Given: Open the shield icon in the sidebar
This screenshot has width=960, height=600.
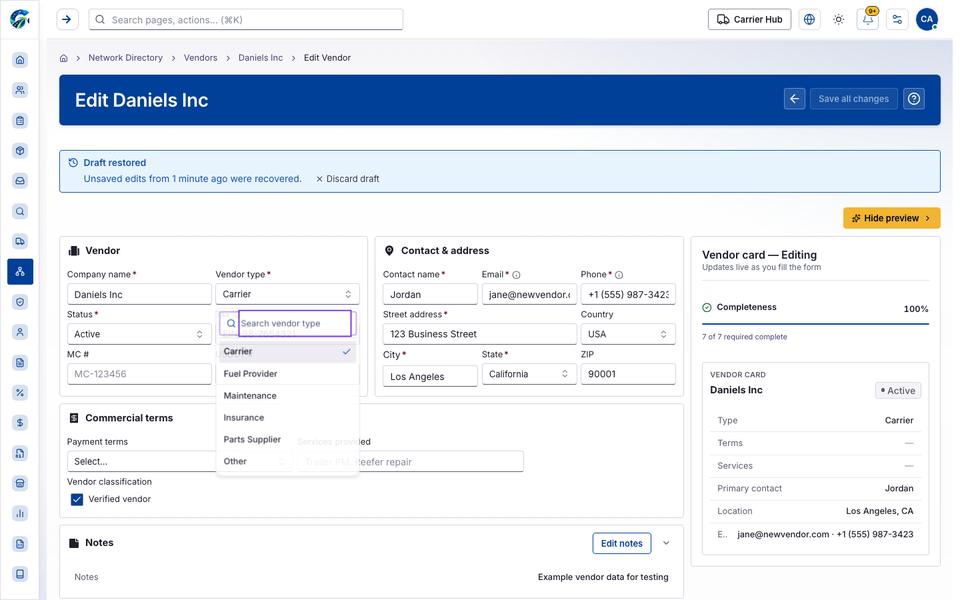Looking at the screenshot, I should [20, 302].
